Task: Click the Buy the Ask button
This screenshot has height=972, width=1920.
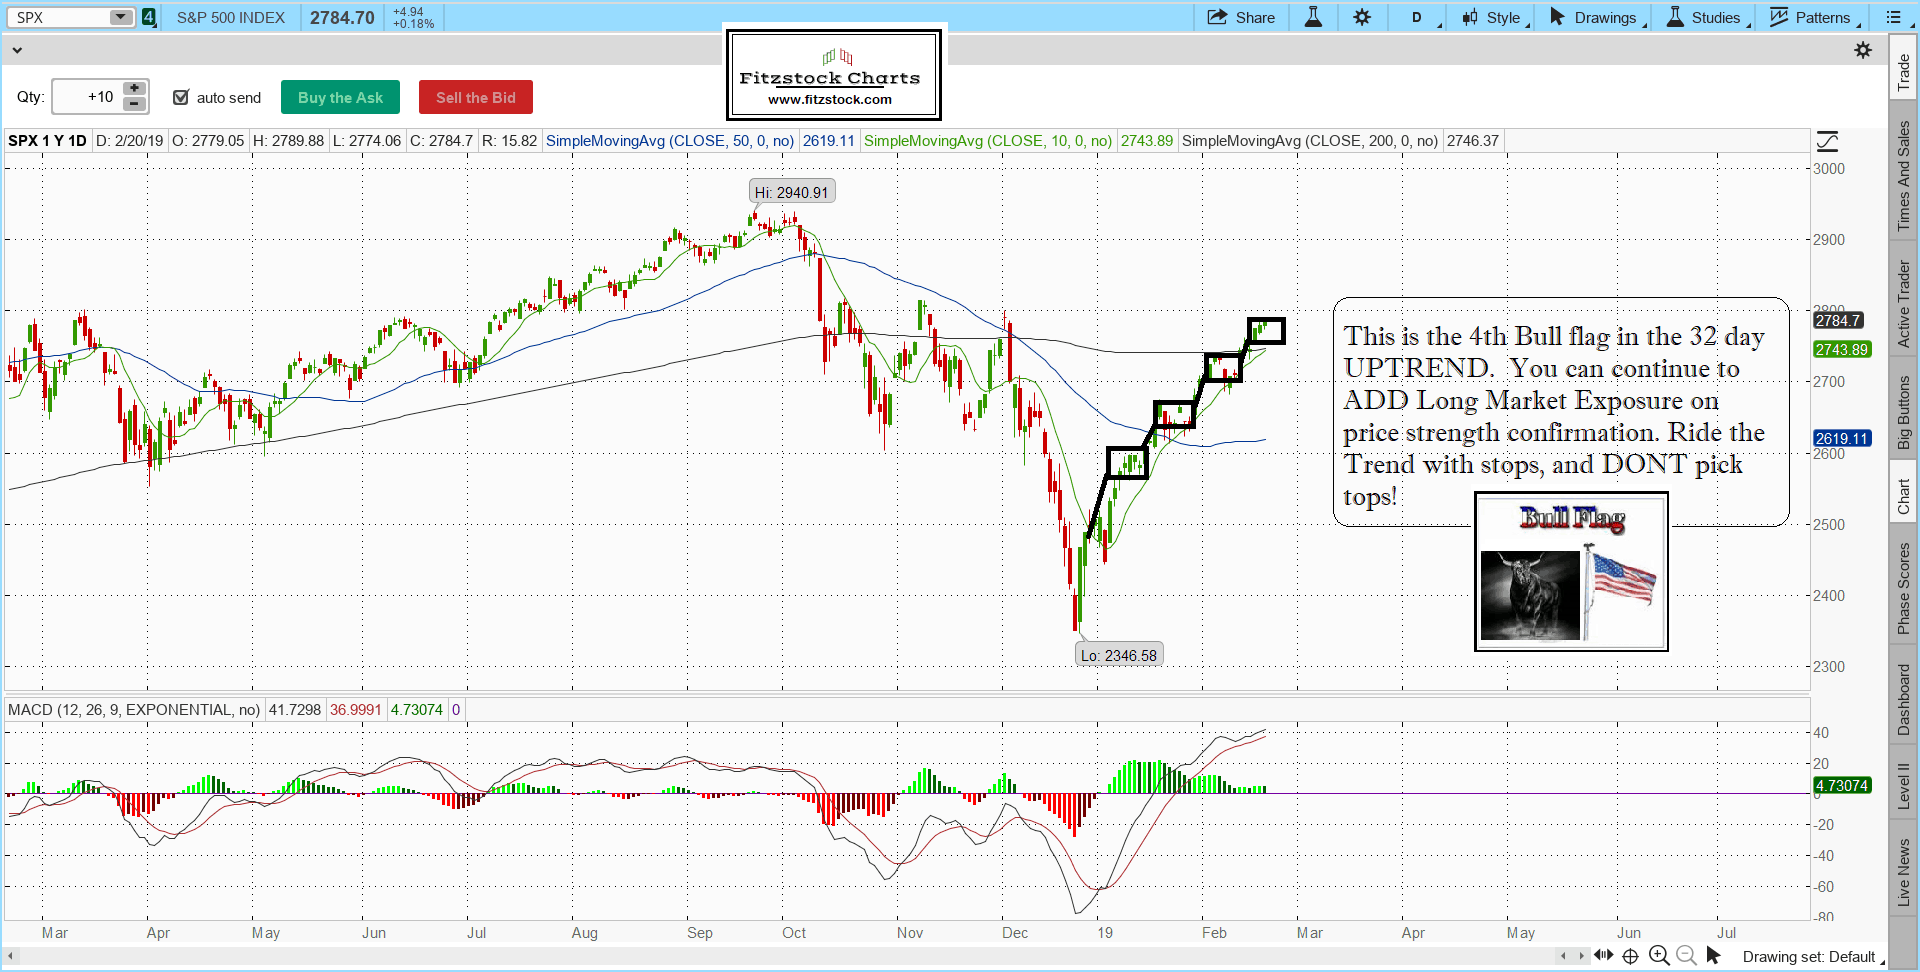Action: tap(340, 97)
